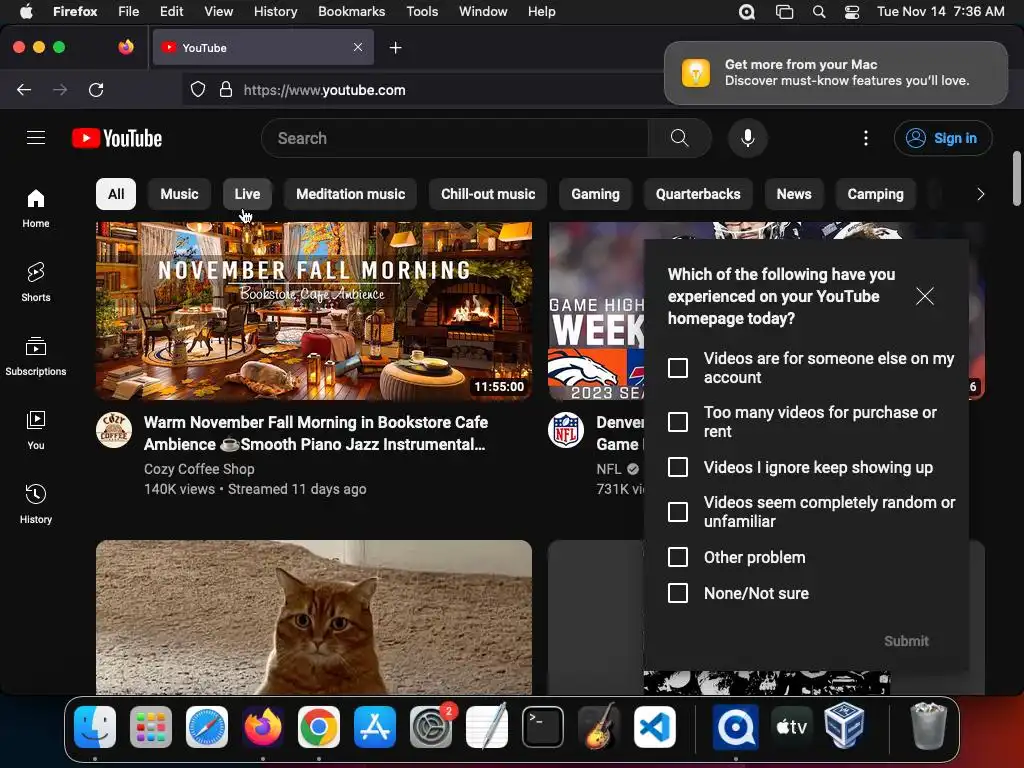
Task: Click the Sign in button
Action: pyautogui.click(x=943, y=138)
